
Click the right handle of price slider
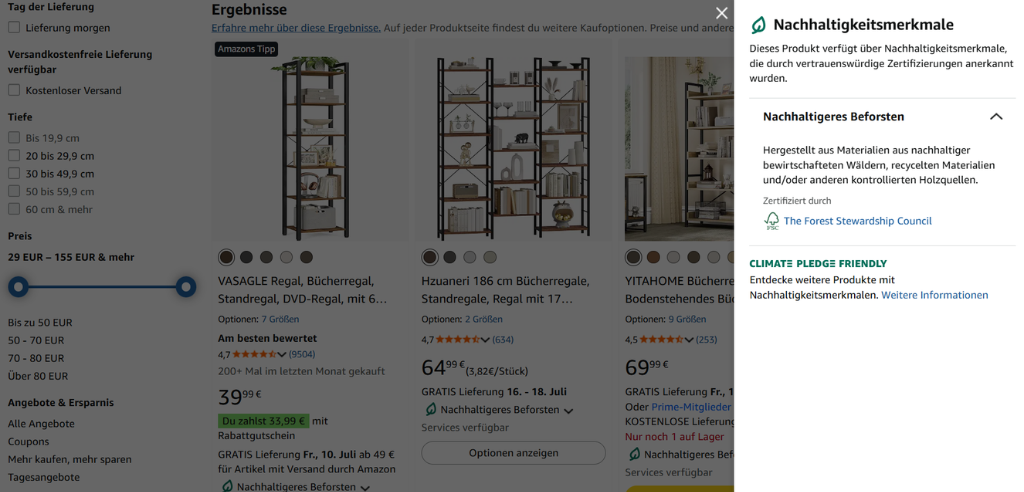point(186,286)
